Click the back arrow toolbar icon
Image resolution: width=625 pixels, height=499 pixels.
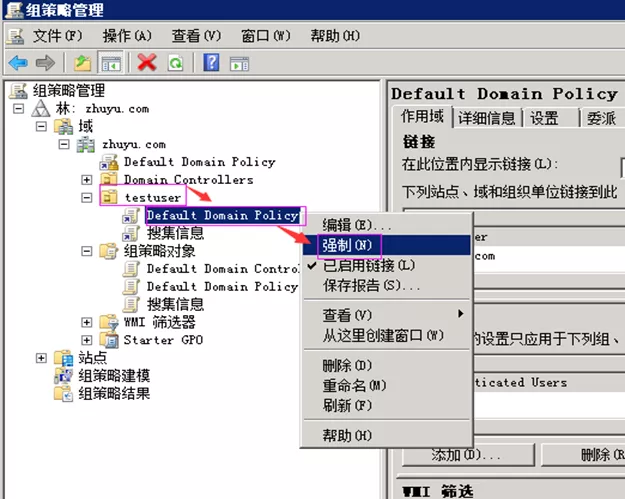[17, 63]
